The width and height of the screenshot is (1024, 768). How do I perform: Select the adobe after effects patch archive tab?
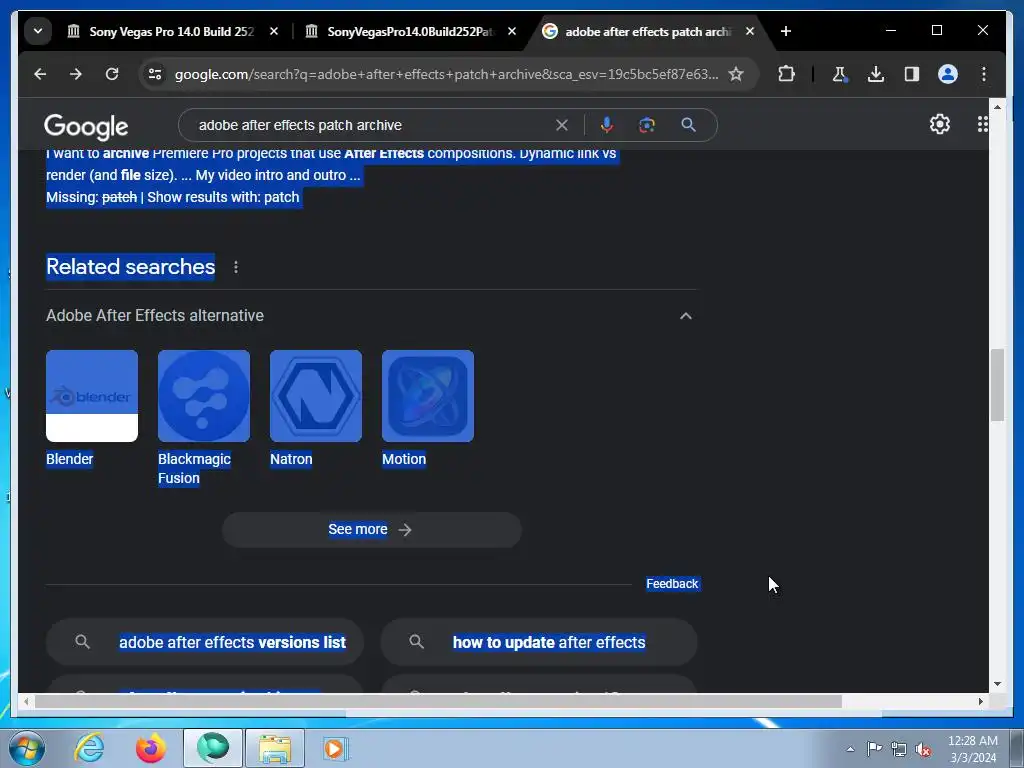tap(648, 31)
